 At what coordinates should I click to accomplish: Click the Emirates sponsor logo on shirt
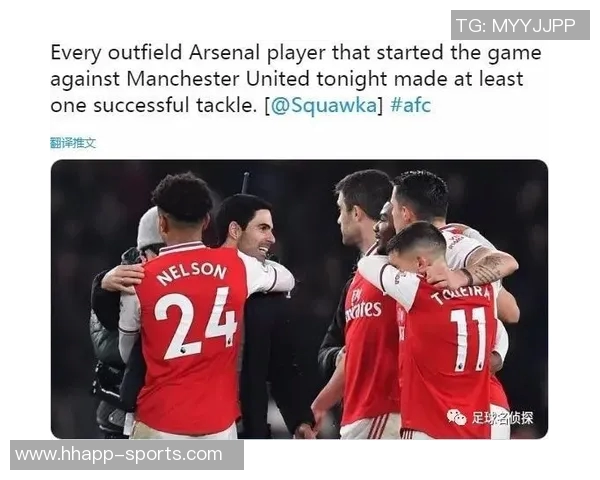coord(363,305)
